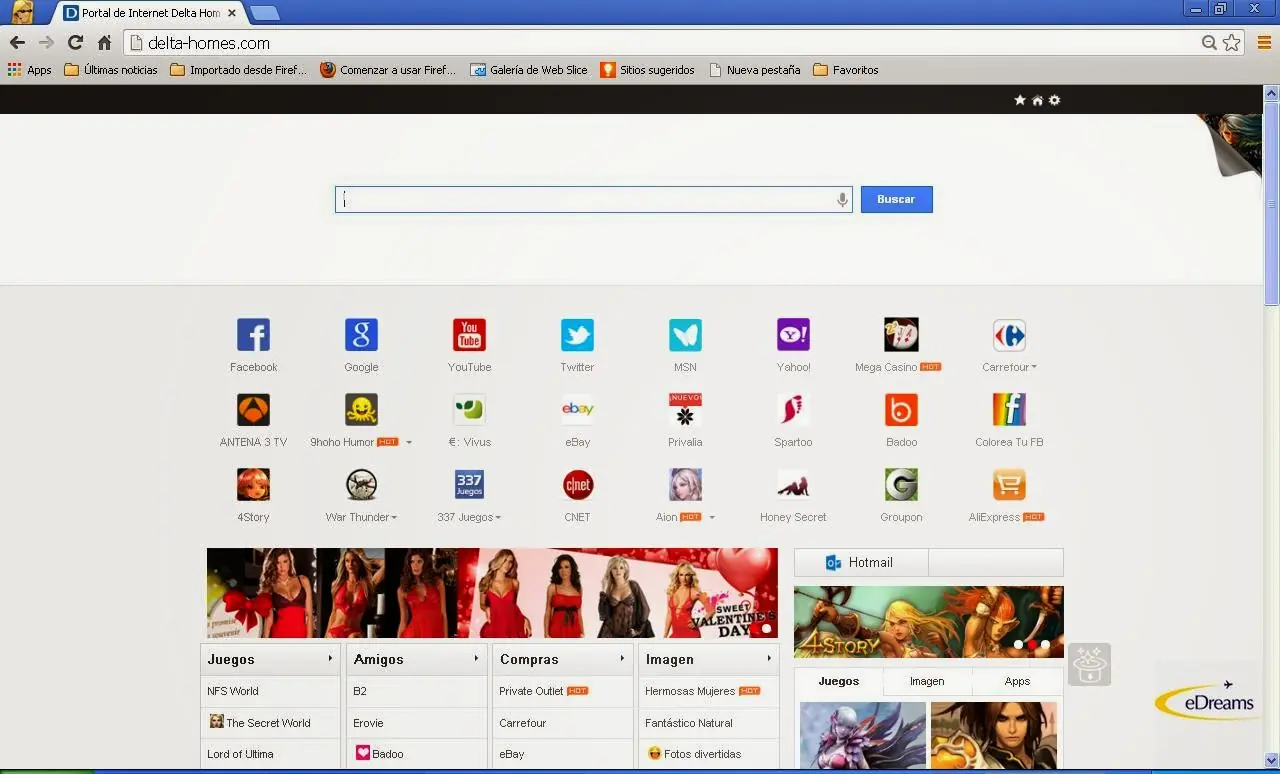
Task: Open the 337 Juegos icon
Action: point(469,484)
